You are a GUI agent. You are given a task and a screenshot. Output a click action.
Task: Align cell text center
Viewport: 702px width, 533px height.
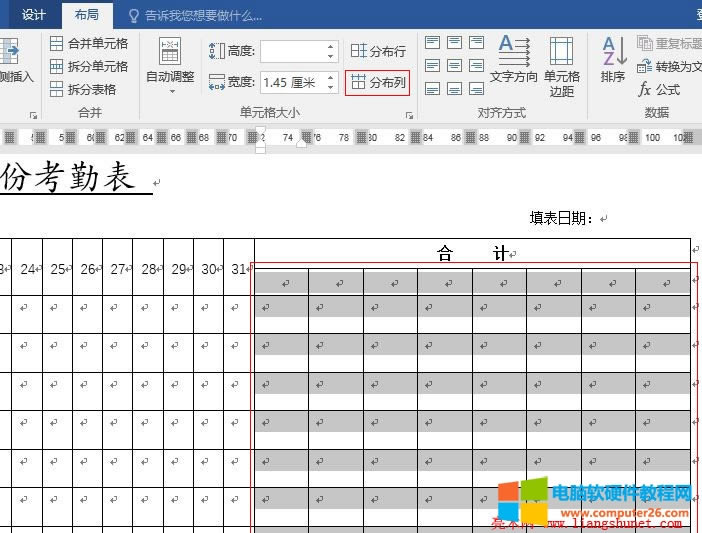pyautogui.click(x=454, y=66)
